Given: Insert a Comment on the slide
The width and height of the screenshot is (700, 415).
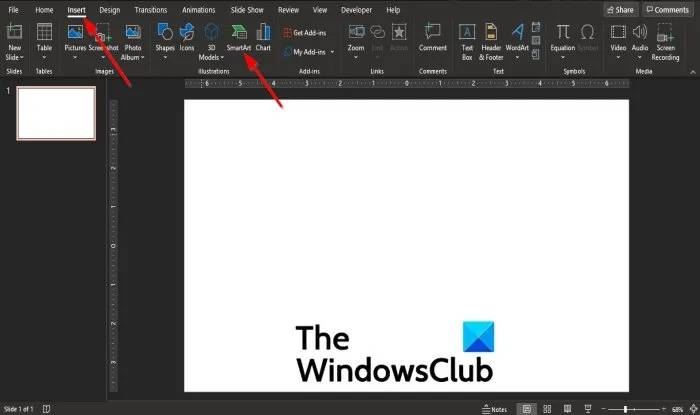Looking at the screenshot, I should tap(433, 38).
